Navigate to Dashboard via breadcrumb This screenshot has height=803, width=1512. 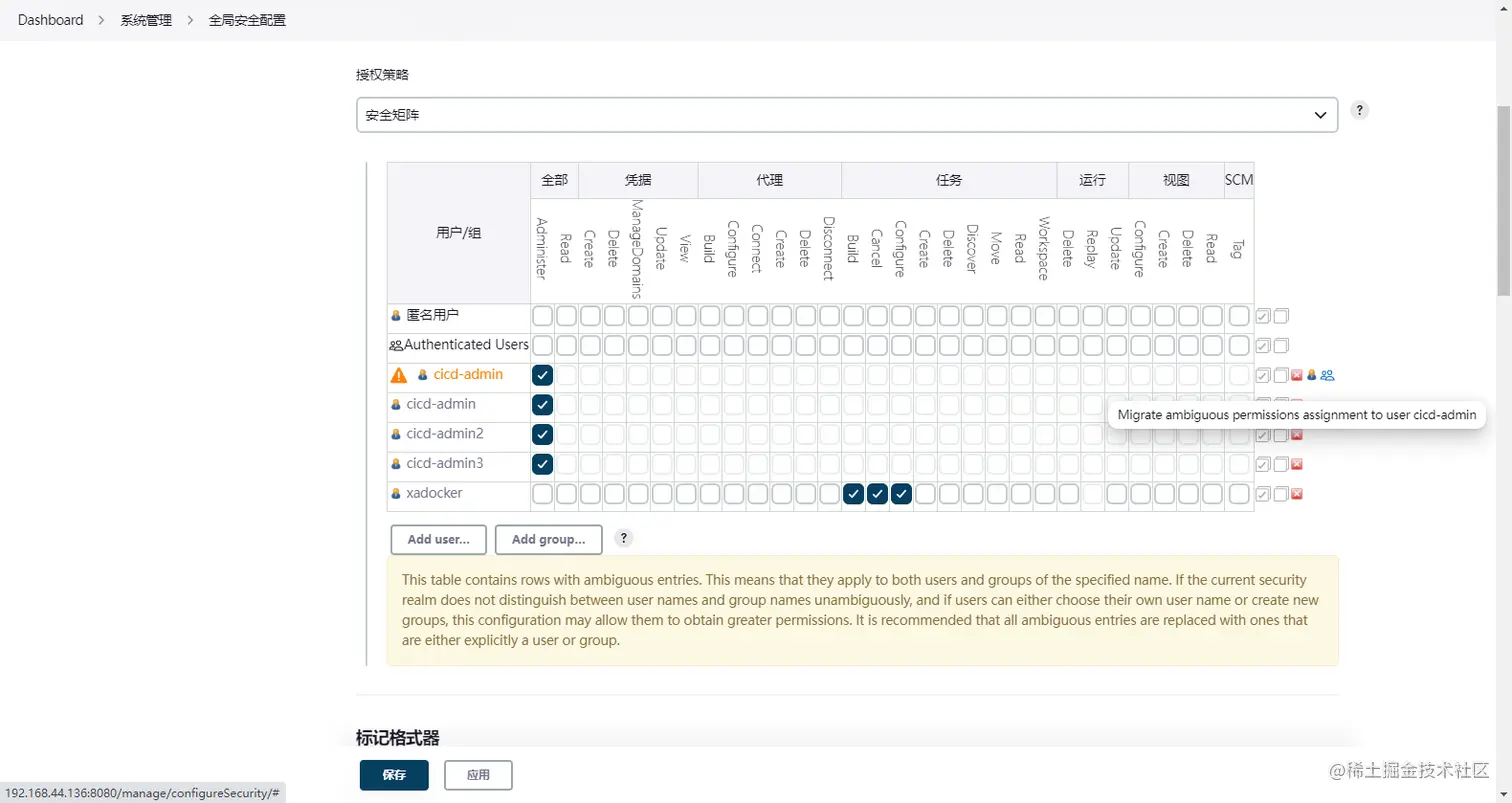(x=50, y=19)
